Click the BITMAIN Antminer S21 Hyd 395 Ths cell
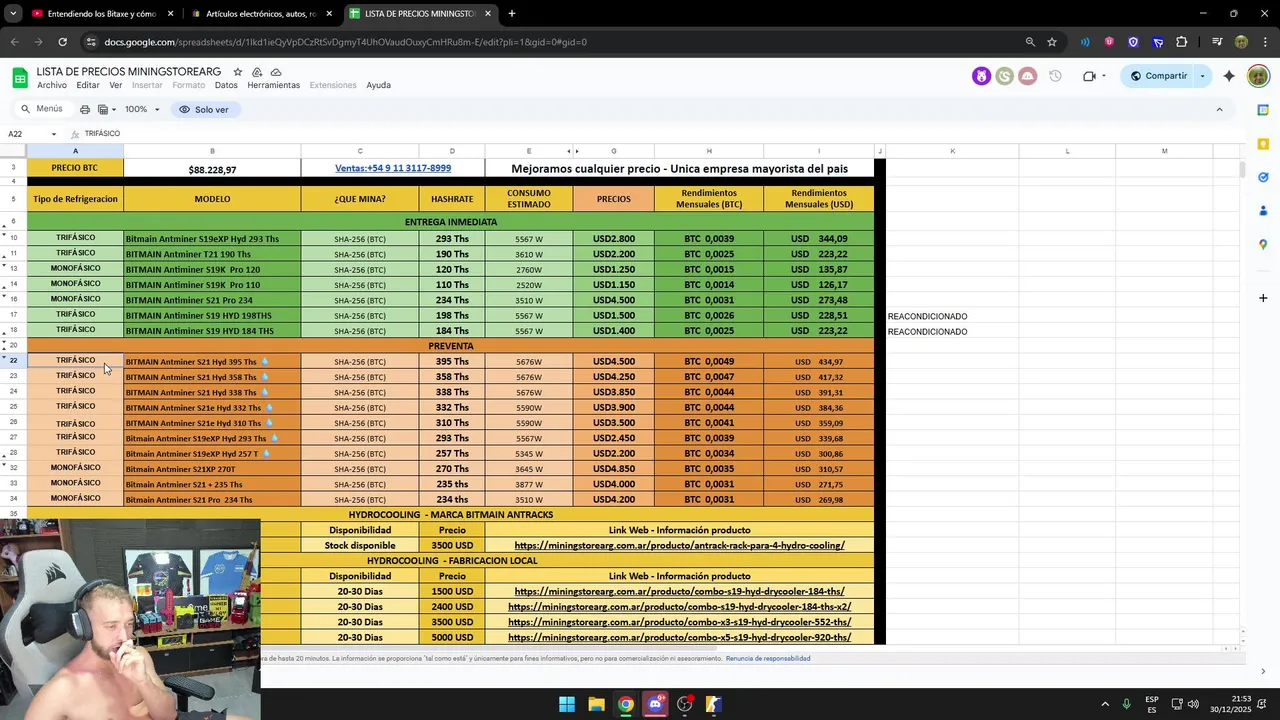1280x720 pixels. (x=212, y=362)
